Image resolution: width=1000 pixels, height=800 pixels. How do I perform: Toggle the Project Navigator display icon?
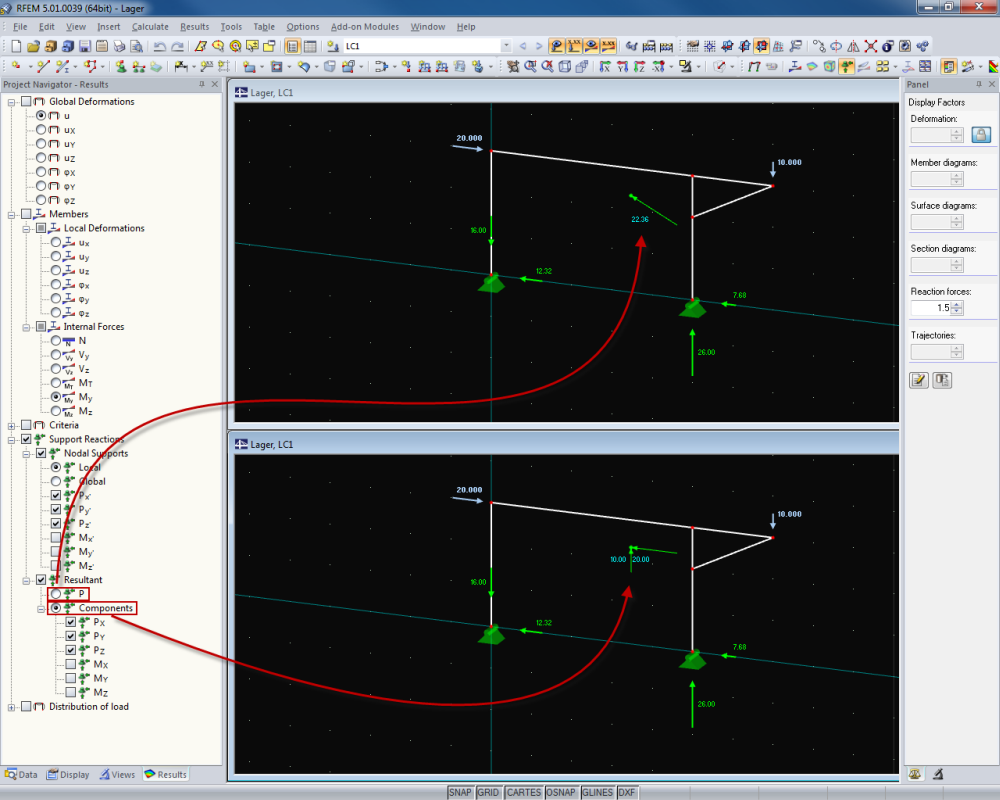[292, 46]
